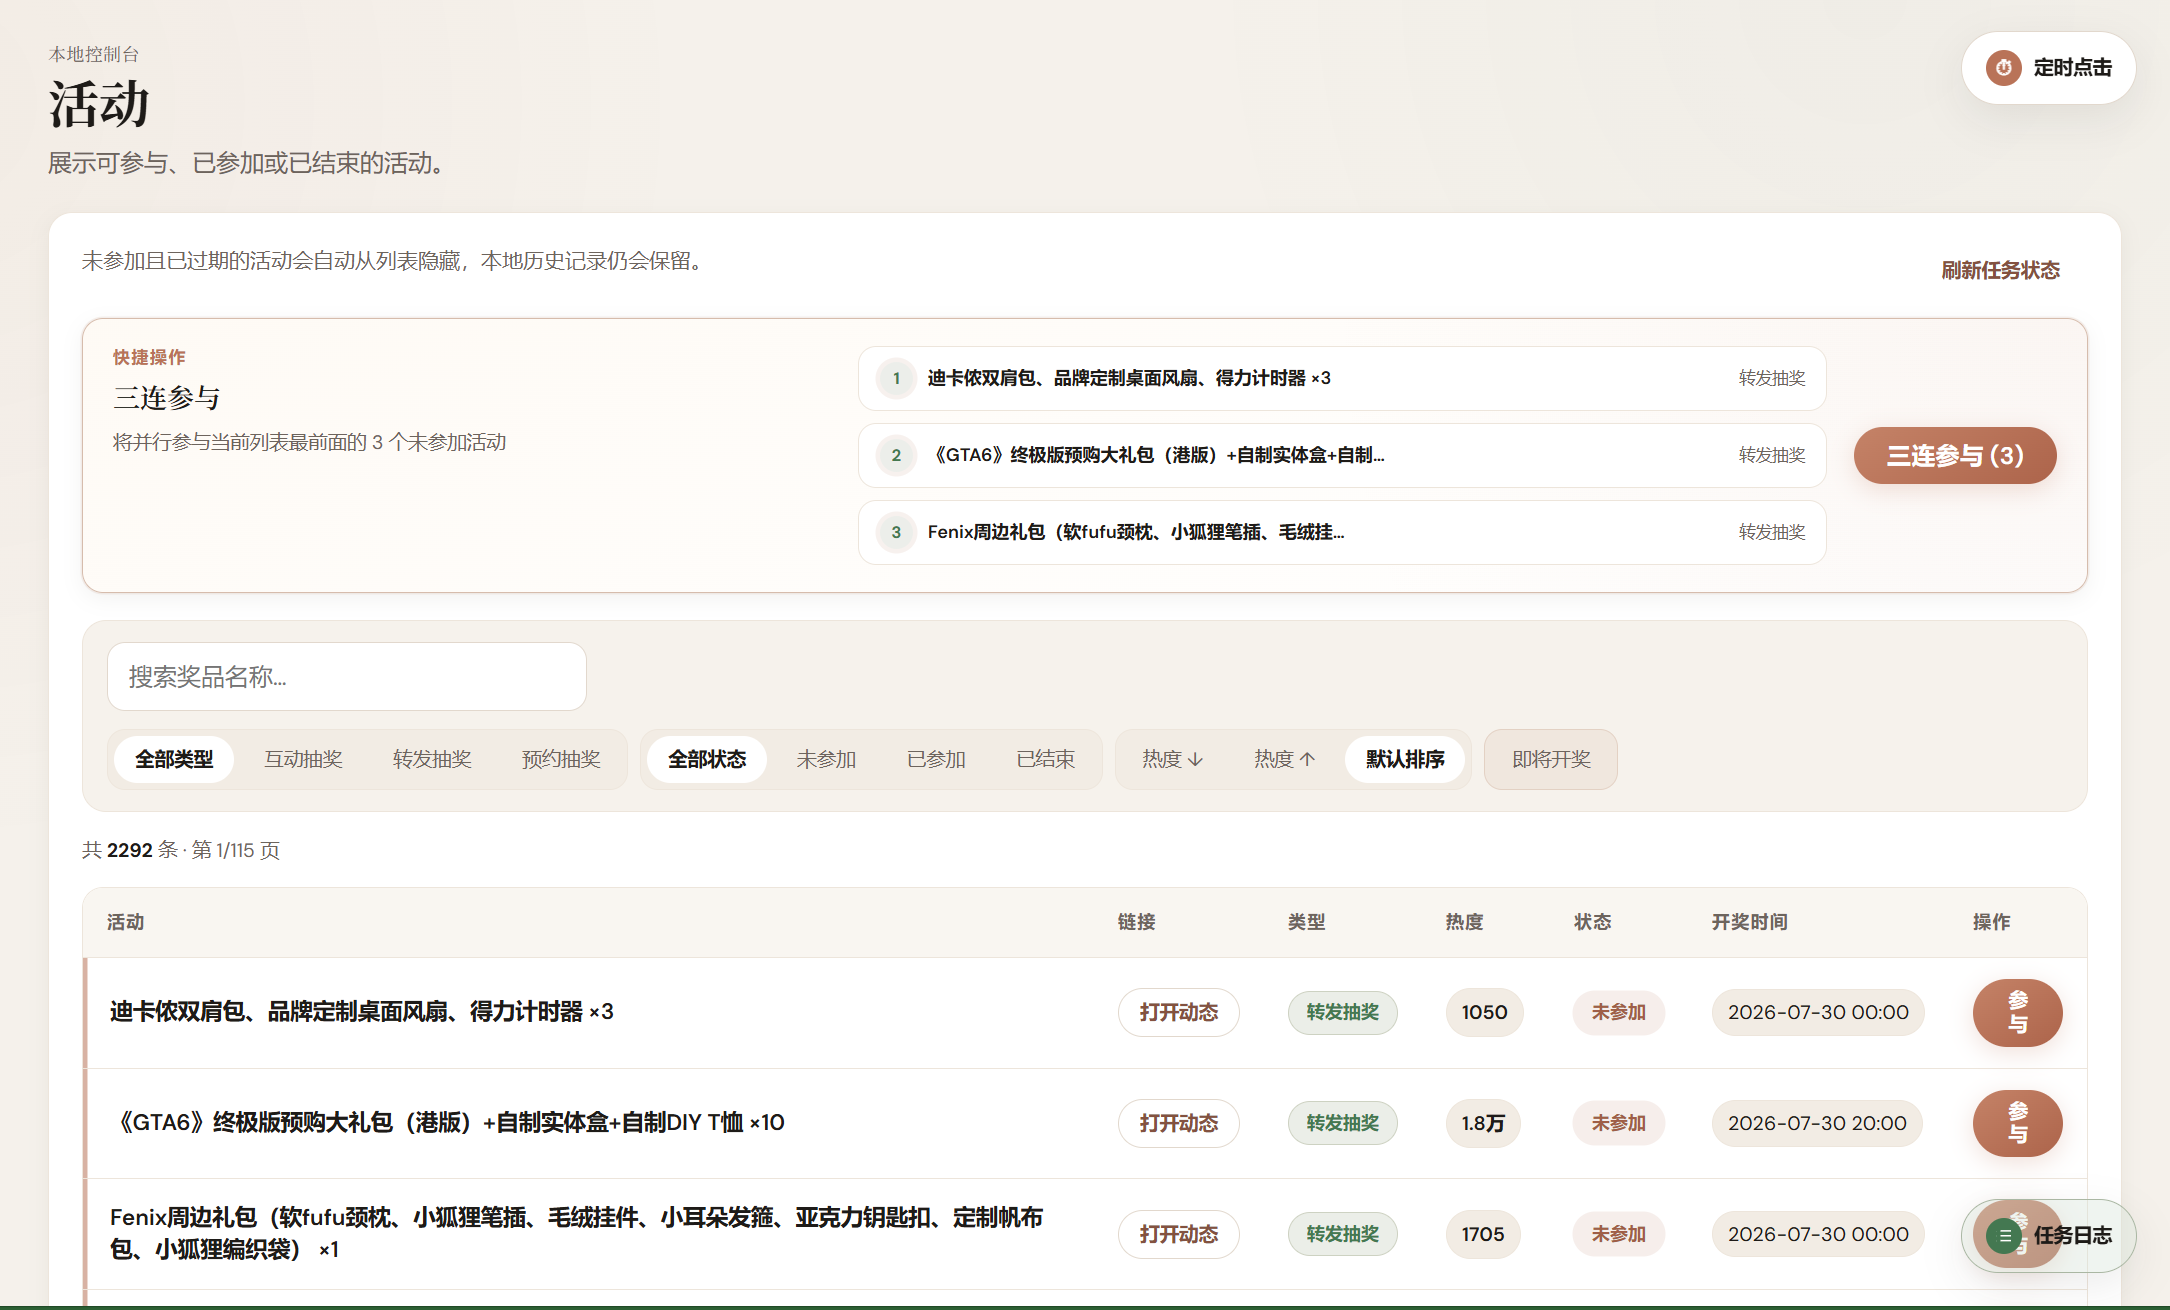
Task: Click the timer icon in 定时点击 button
Action: coord(2003,68)
